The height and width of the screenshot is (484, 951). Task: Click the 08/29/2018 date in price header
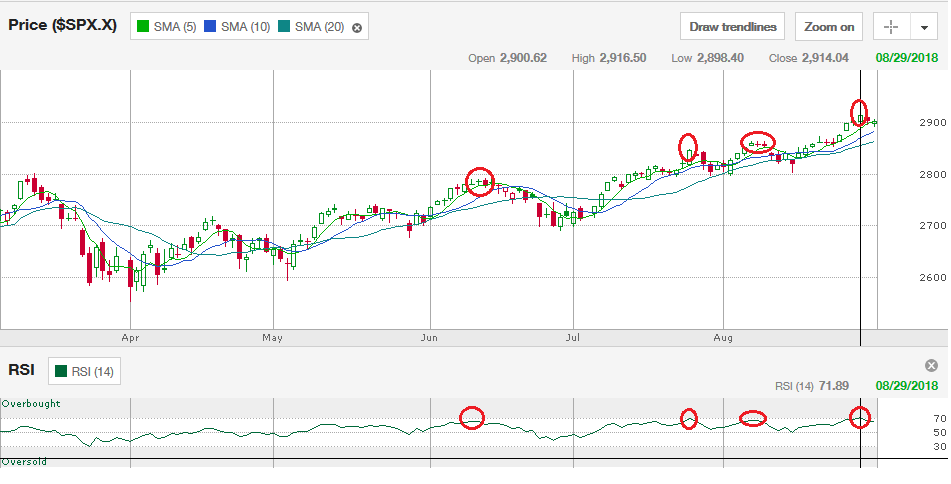point(907,58)
